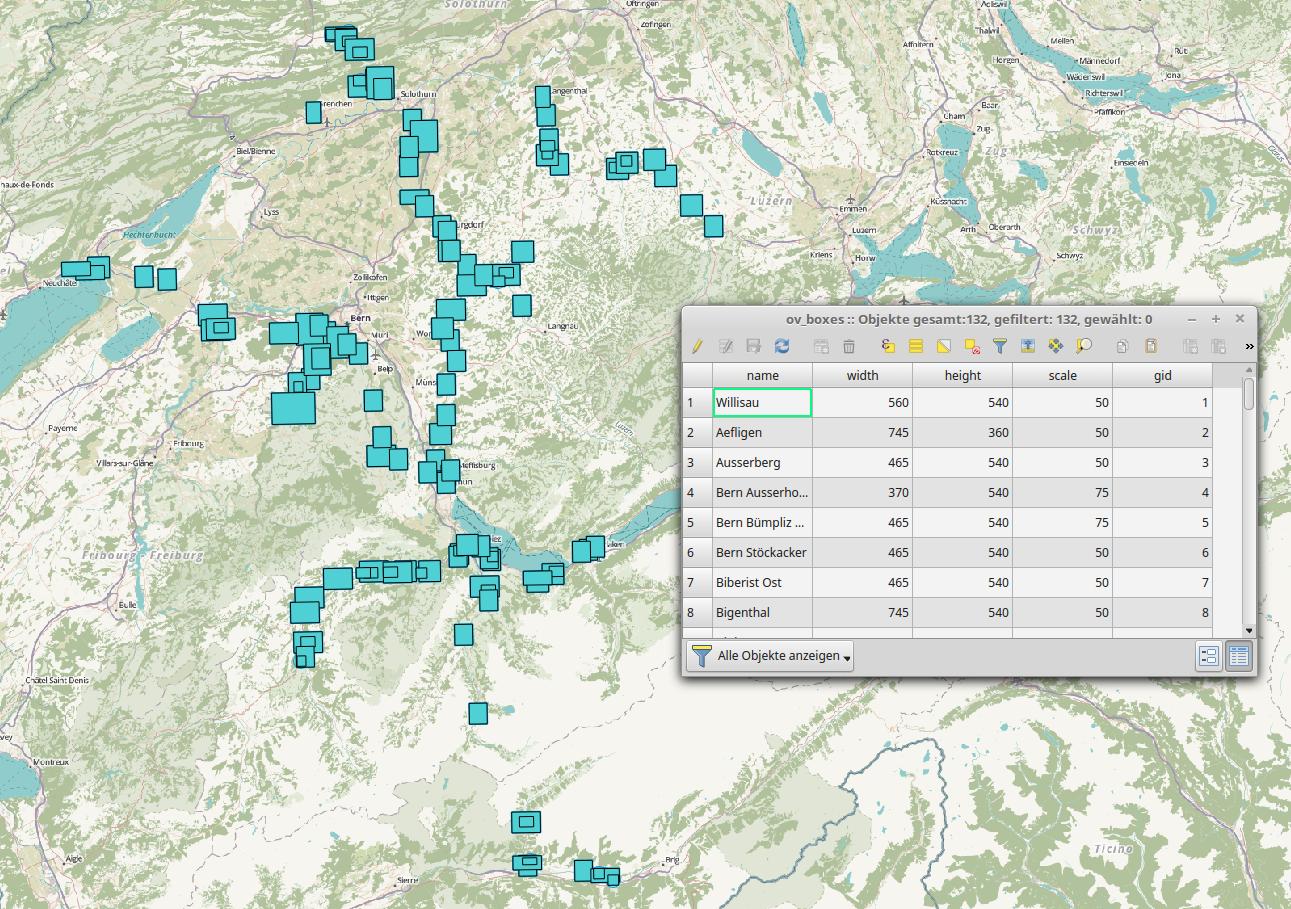1291x909 pixels.
Task: Click the 'Willisau' name cell
Action: point(762,403)
